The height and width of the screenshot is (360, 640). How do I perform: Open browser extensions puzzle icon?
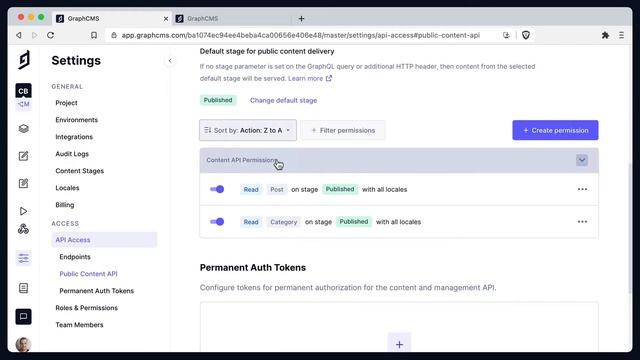605,35
